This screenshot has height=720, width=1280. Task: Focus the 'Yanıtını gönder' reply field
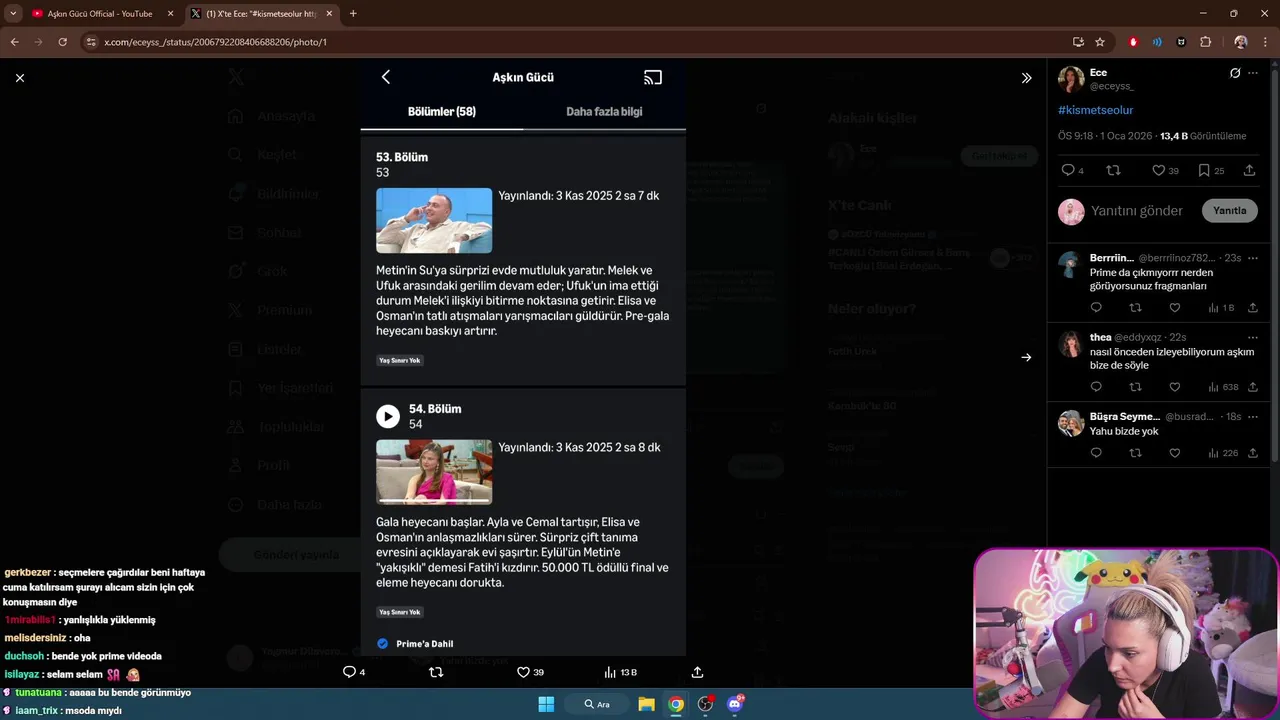(1136, 211)
